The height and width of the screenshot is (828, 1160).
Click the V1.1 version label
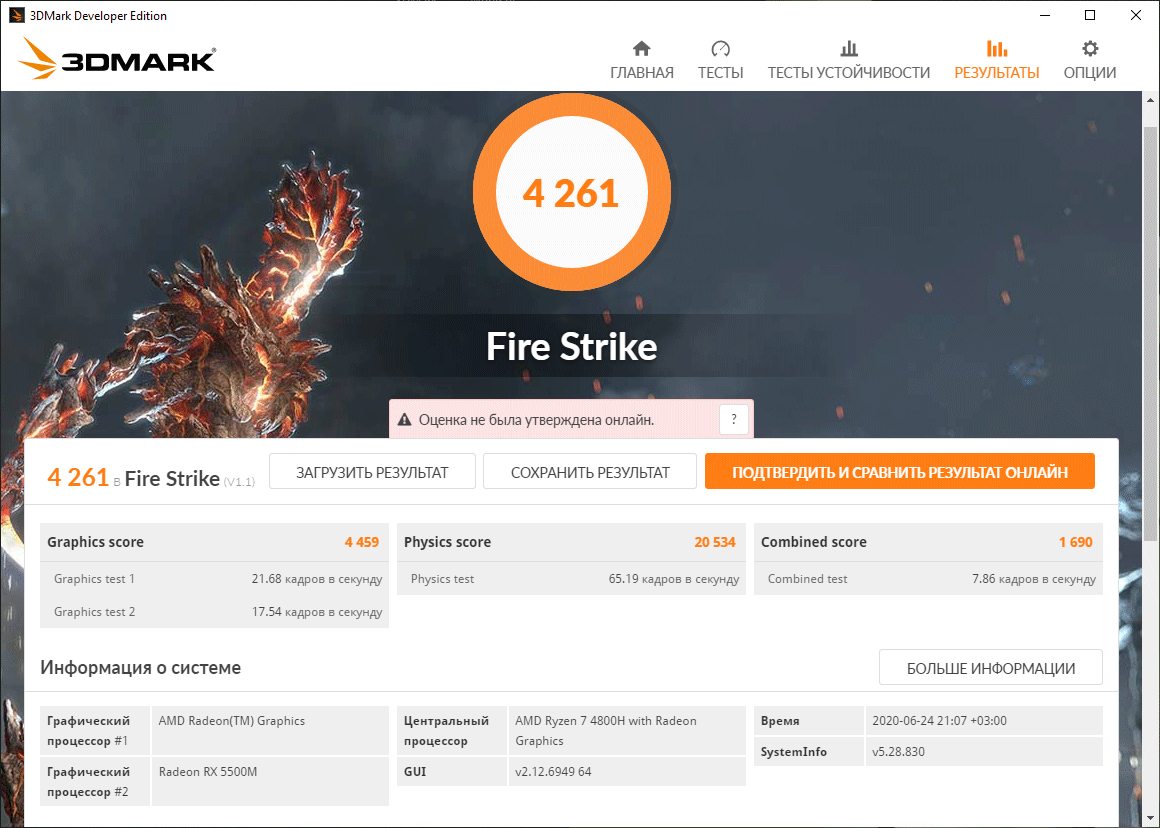tap(239, 482)
